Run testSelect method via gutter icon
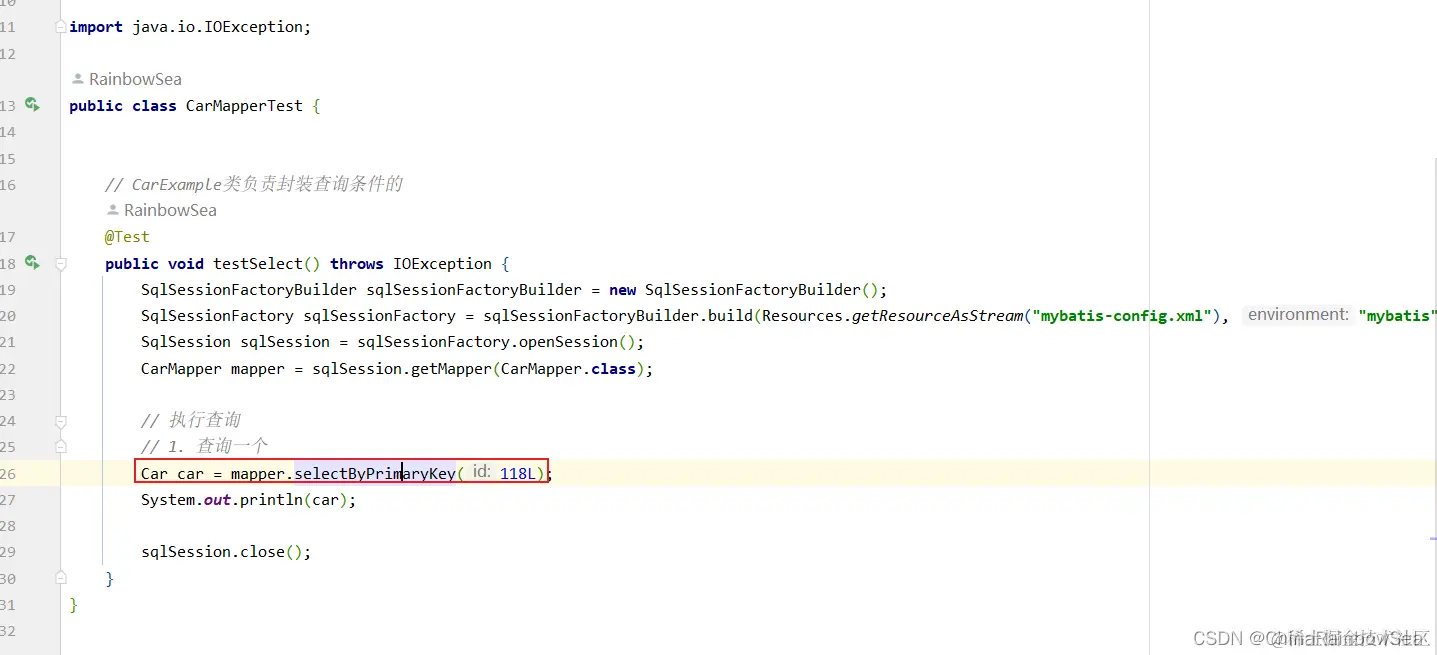 pyautogui.click(x=32, y=262)
